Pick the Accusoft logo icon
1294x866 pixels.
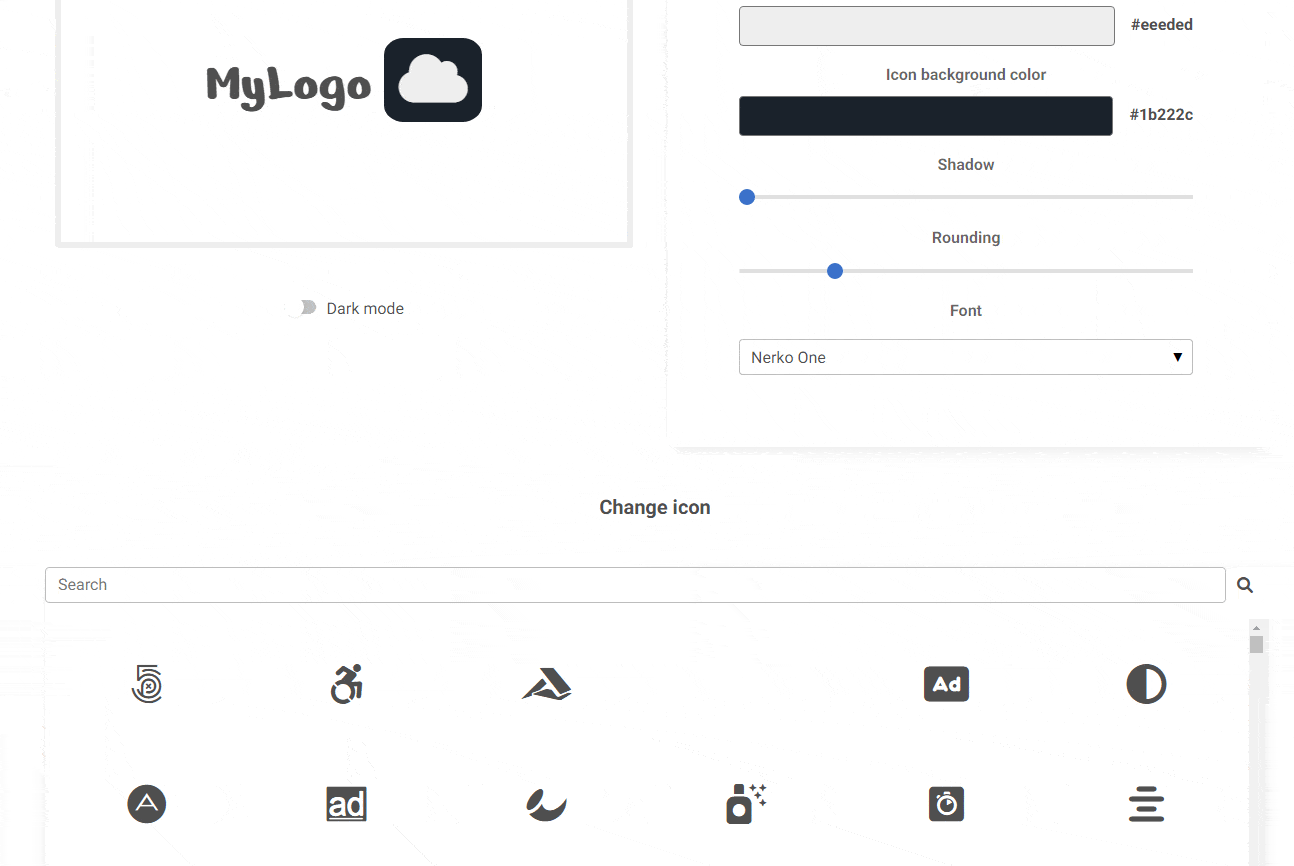click(546, 685)
